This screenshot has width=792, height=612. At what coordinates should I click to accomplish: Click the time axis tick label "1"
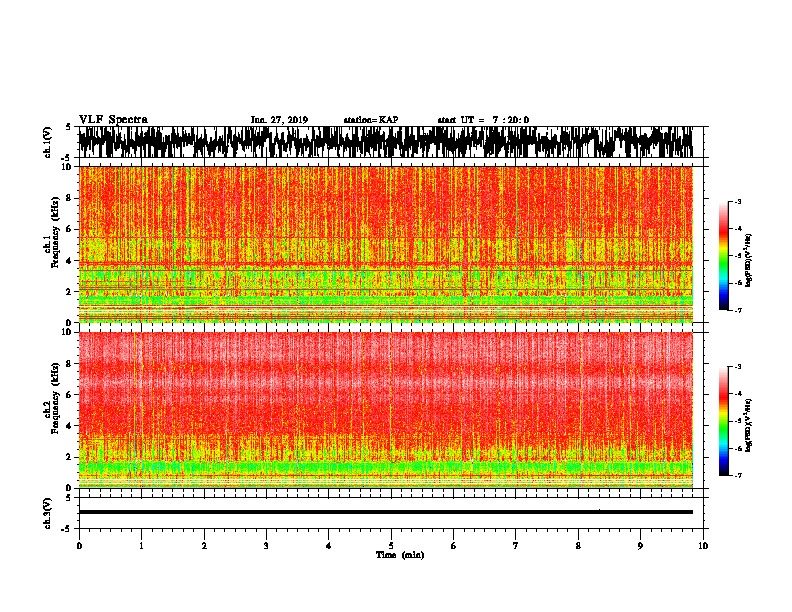[x=141, y=546]
